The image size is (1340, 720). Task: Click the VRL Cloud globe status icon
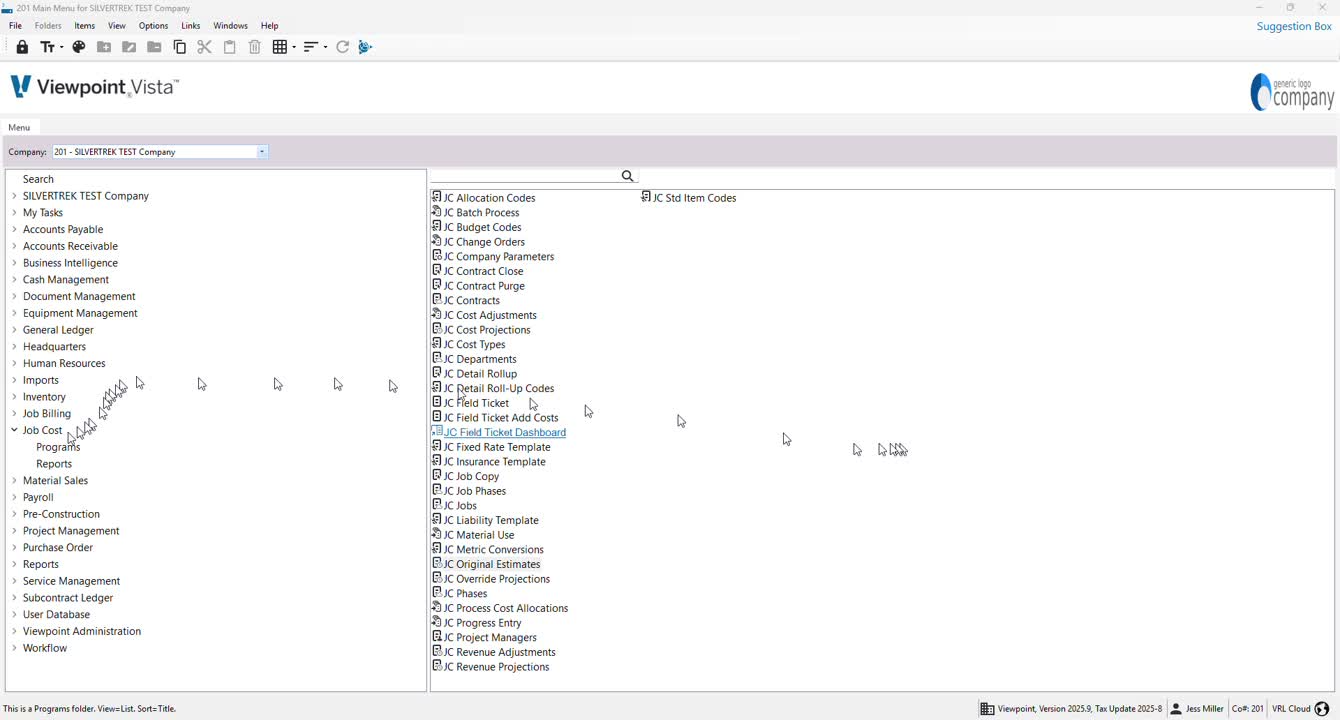click(1322, 709)
